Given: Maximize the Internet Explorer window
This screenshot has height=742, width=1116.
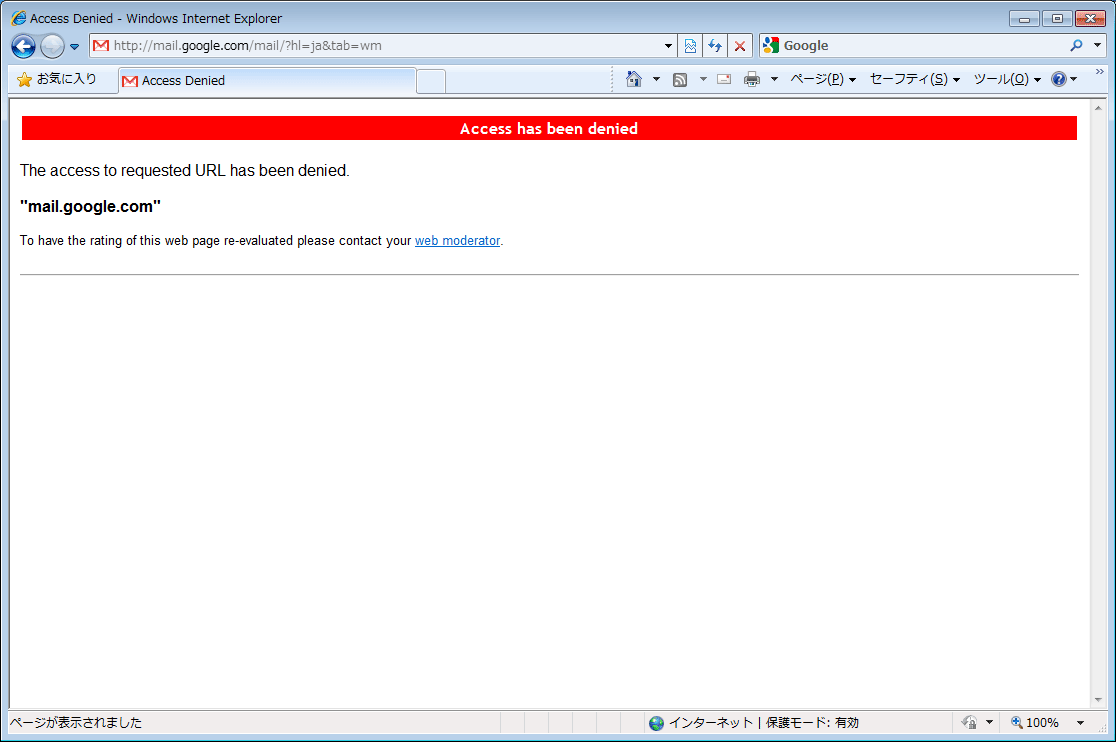Looking at the screenshot, I should (x=1057, y=18).
